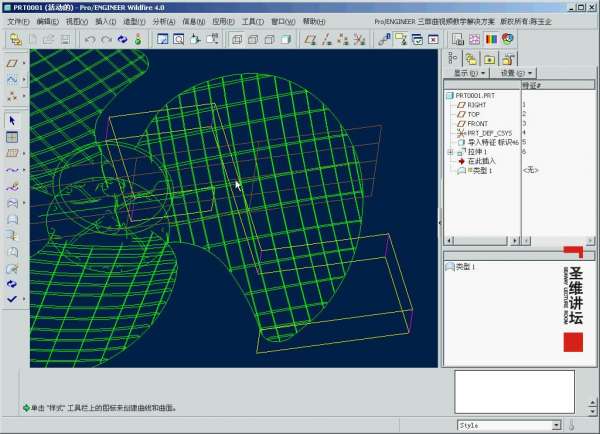Click the four-view layout icon in left toolbar
Image resolution: width=600 pixels, height=434 pixels.
(x=12, y=137)
